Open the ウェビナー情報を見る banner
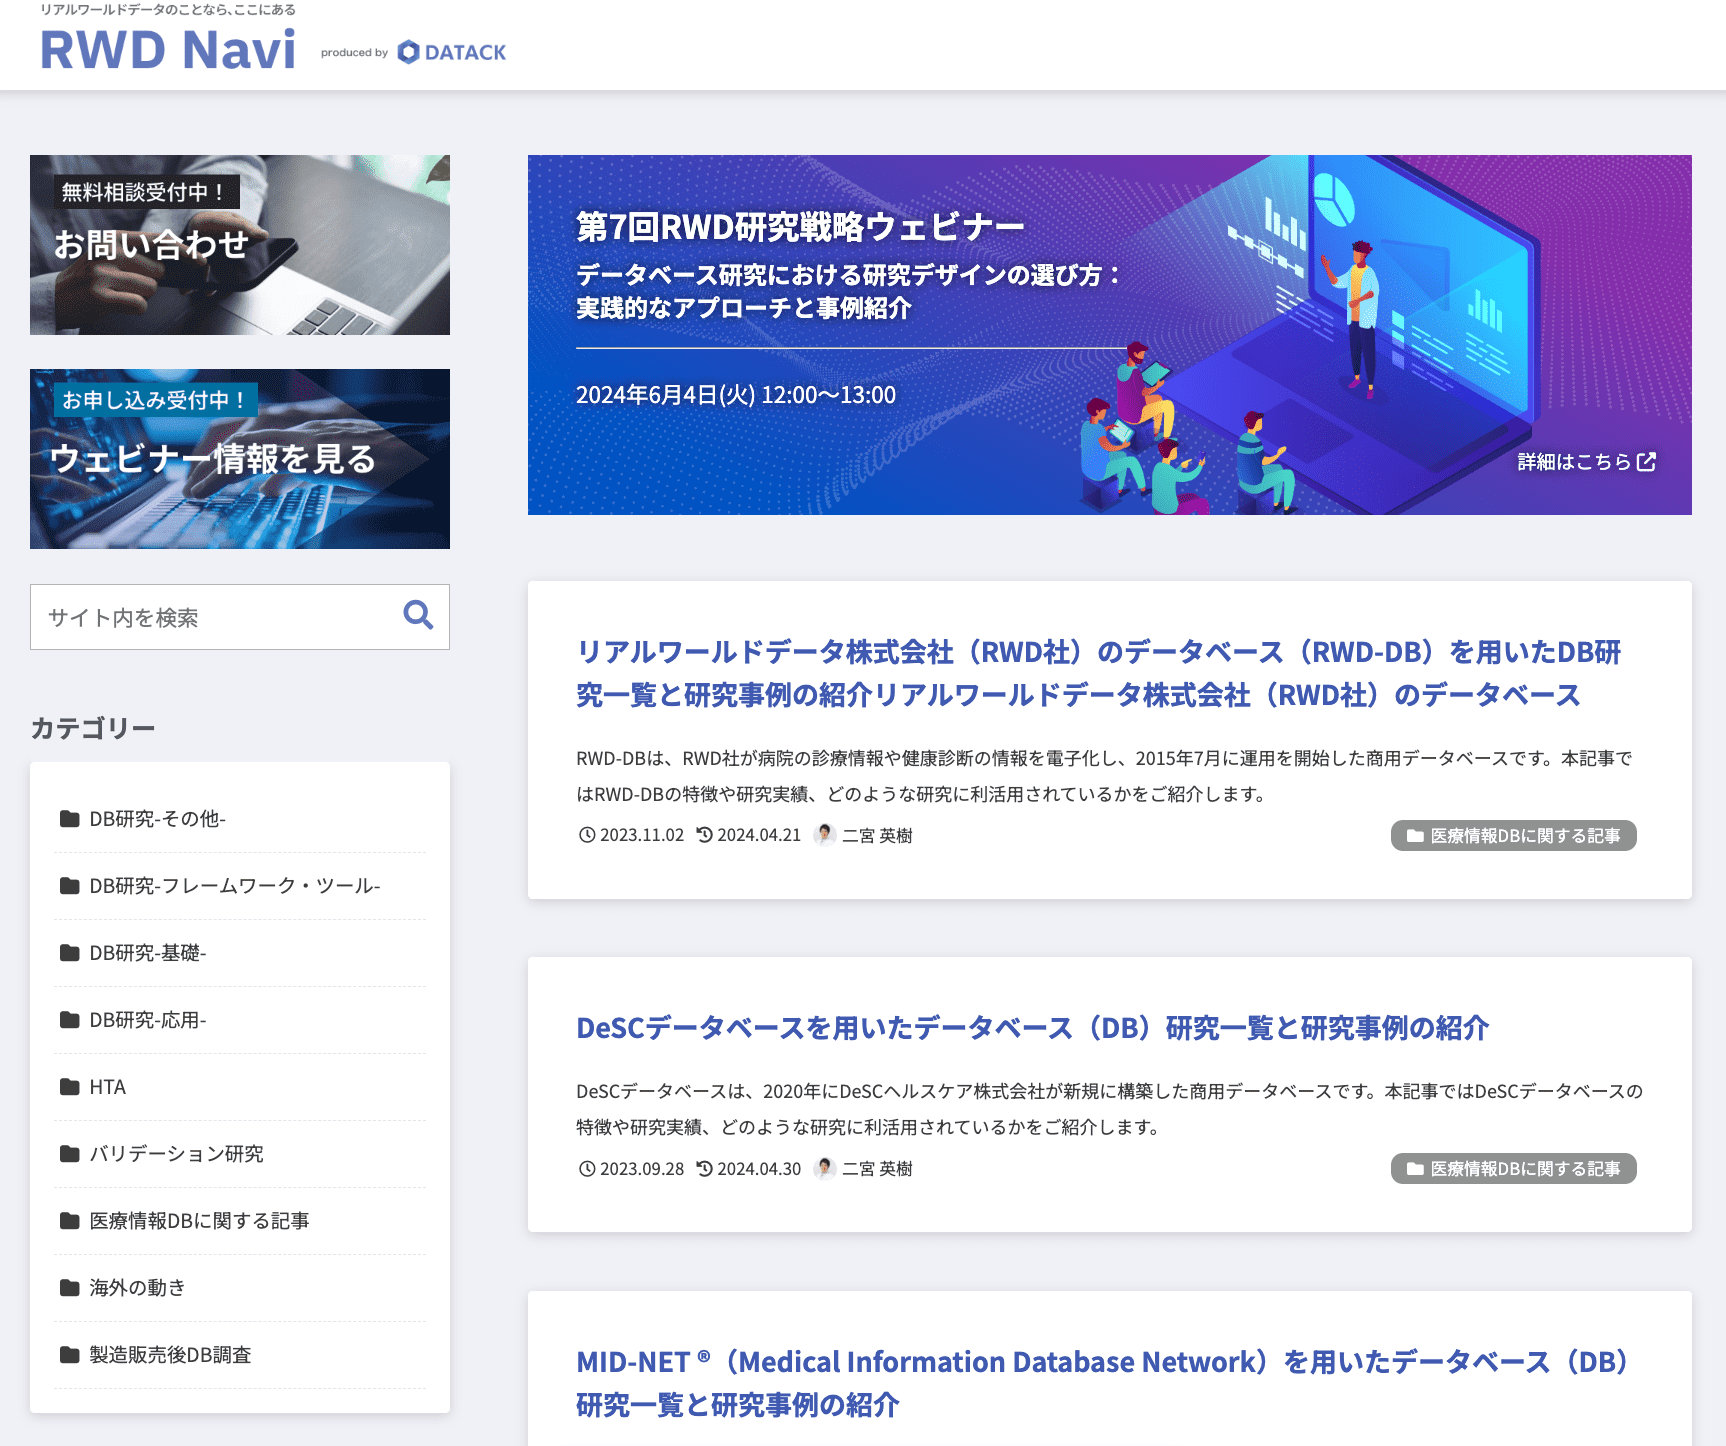Viewport: 1726px width, 1446px height. pyautogui.click(x=240, y=459)
